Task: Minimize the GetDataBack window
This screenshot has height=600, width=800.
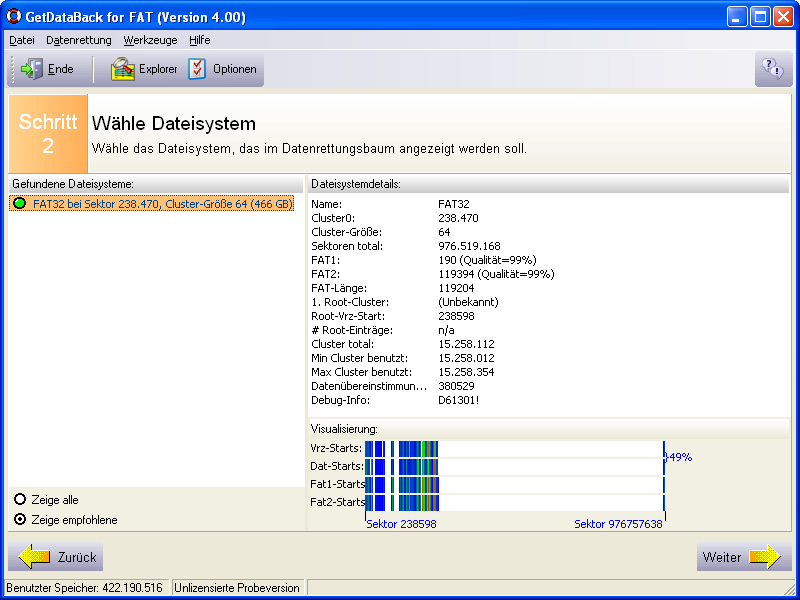Action: click(736, 17)
